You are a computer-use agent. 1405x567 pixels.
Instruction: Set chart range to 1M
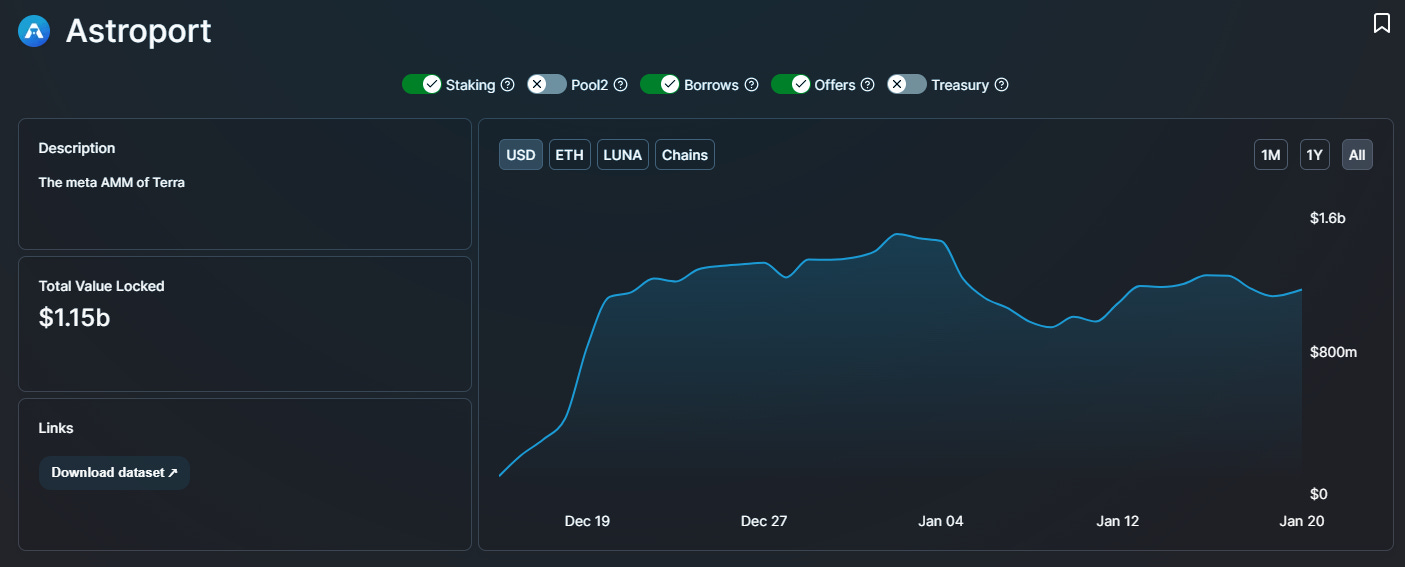click(x=1271, y=155)
